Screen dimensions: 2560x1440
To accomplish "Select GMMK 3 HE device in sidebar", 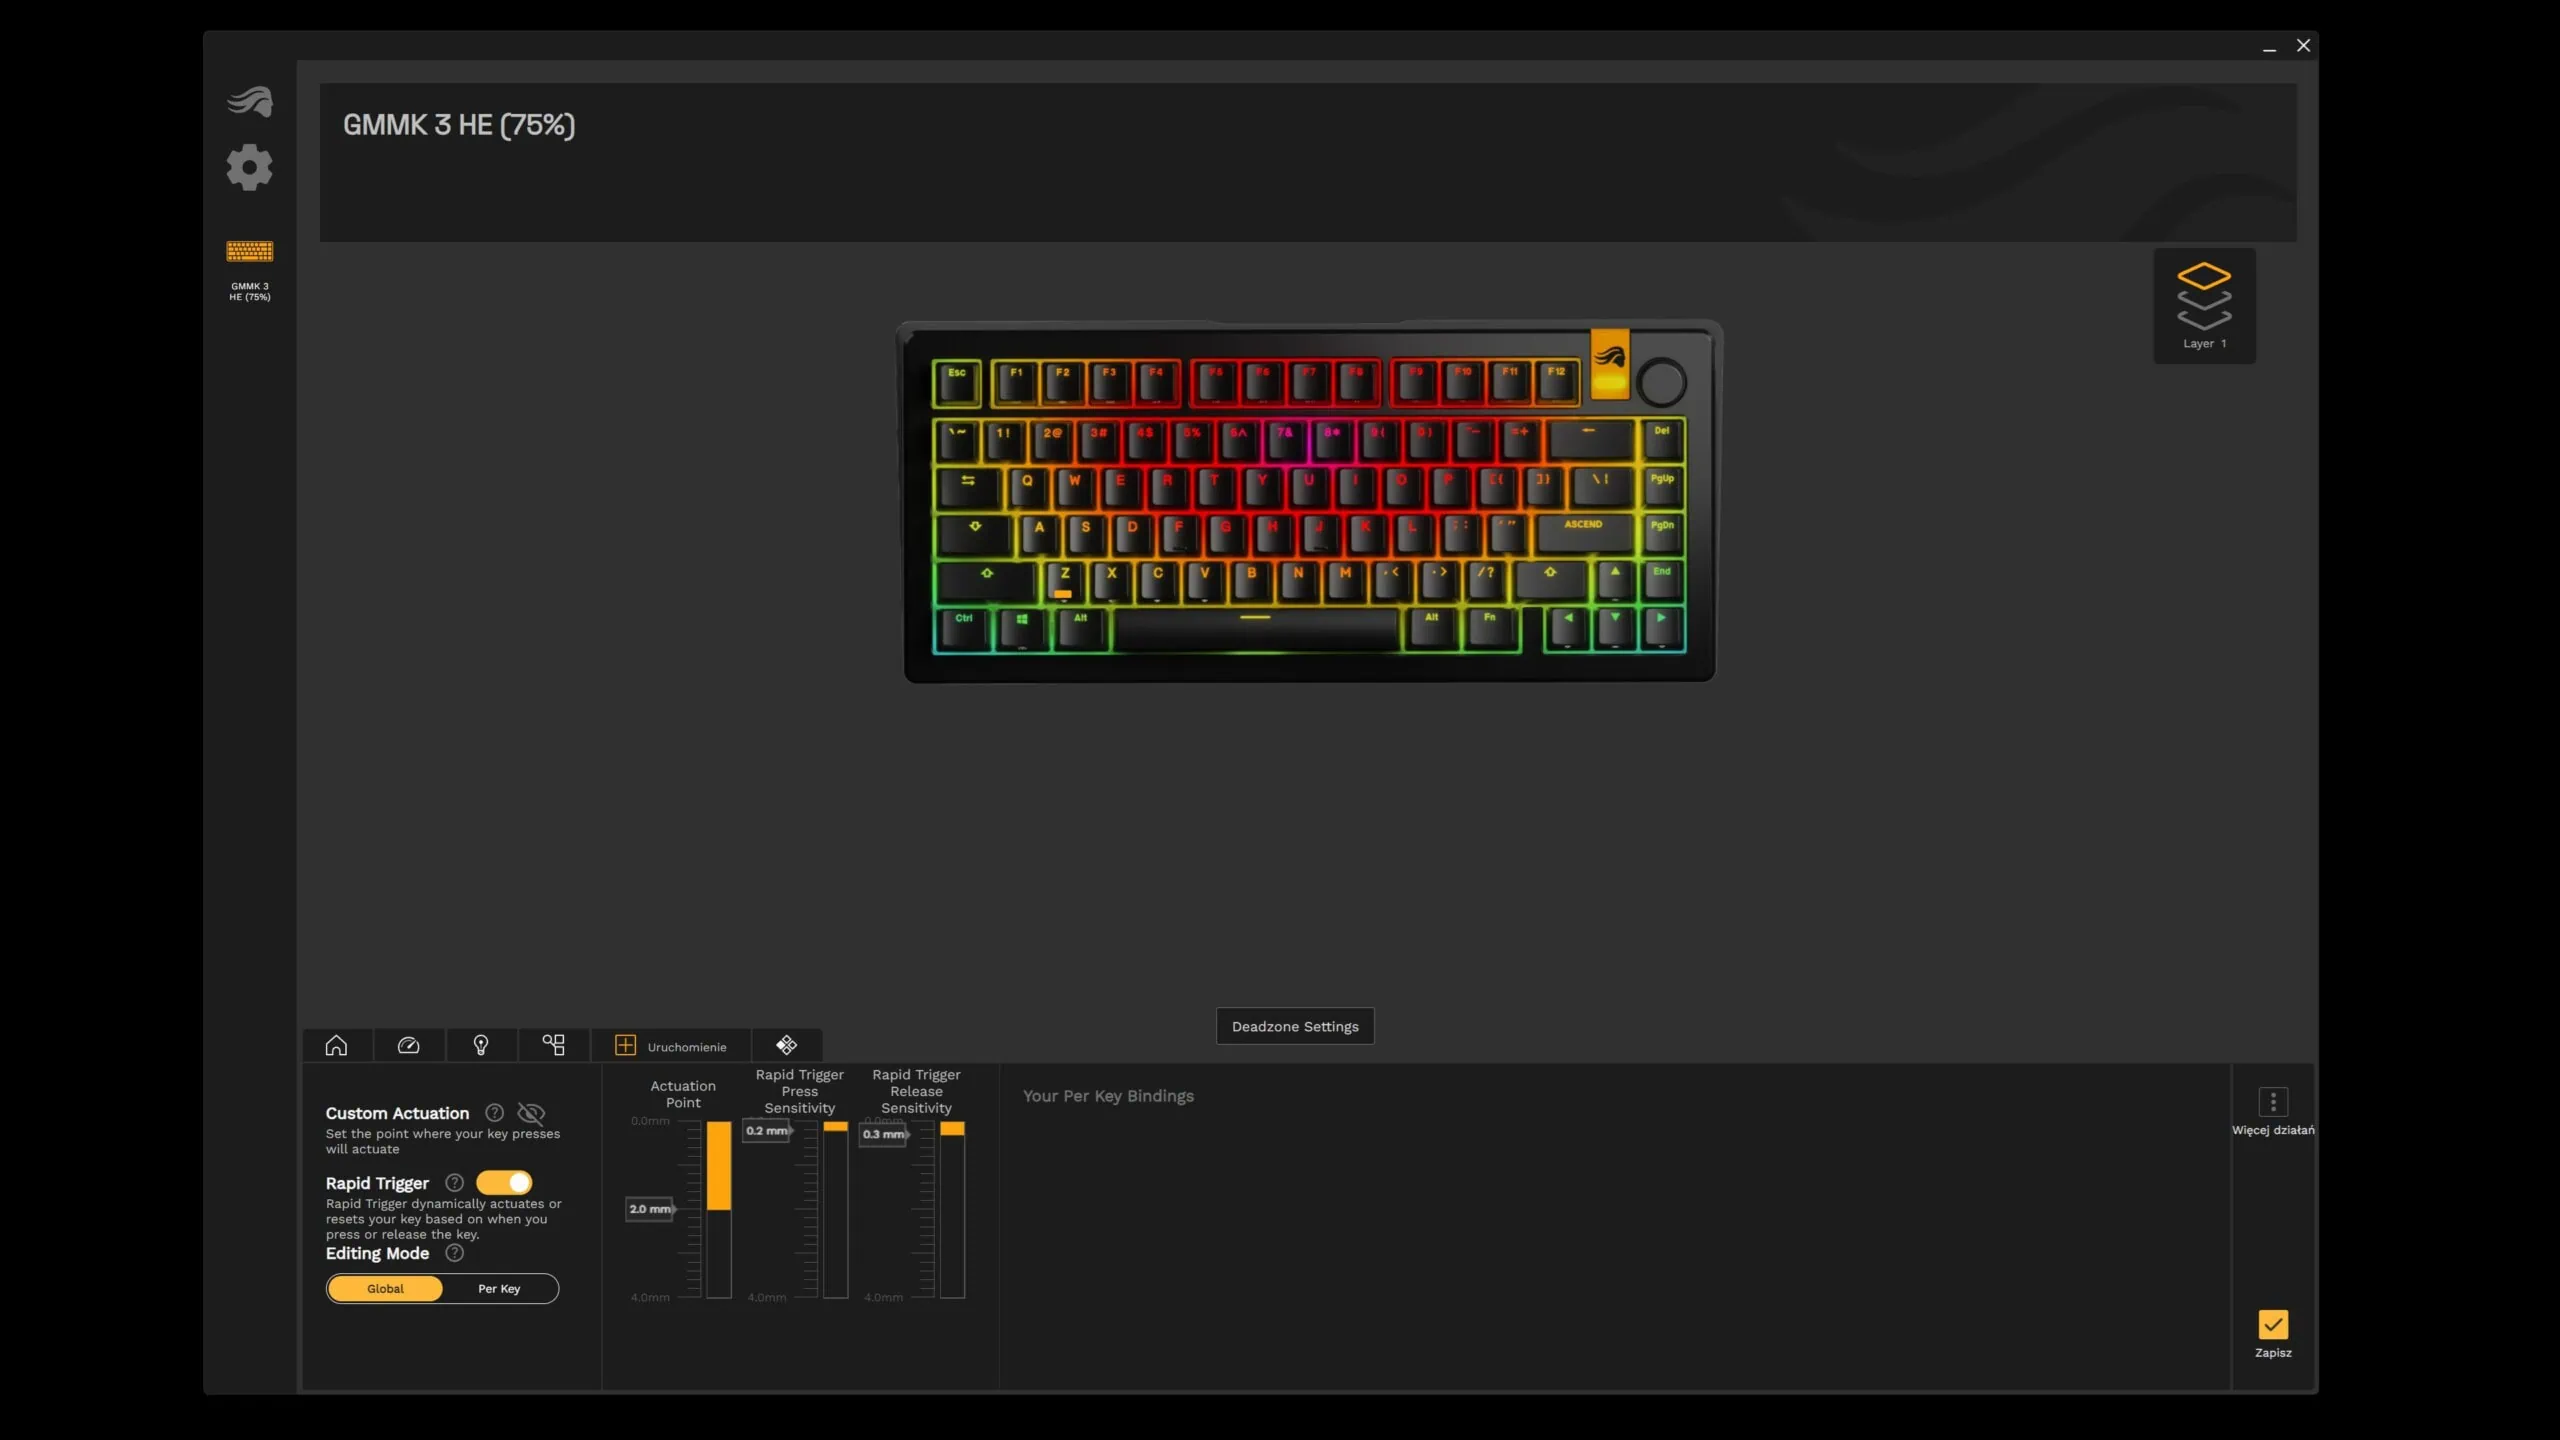I will click(x=250, y=270).
